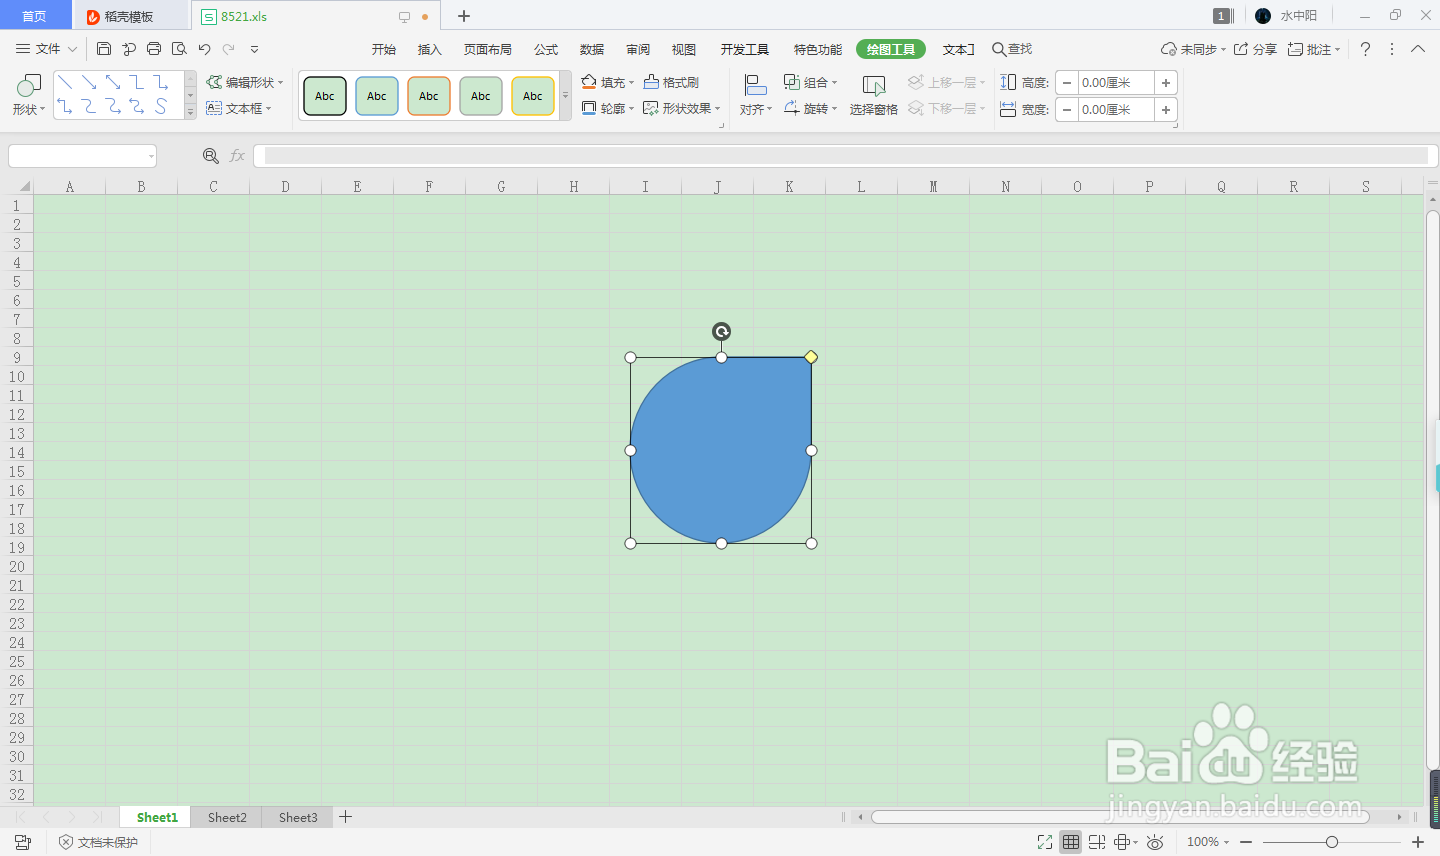Switch to the 插入 ribbon tab
Screen dimensions: 1440x856
(x=430, y=49)
